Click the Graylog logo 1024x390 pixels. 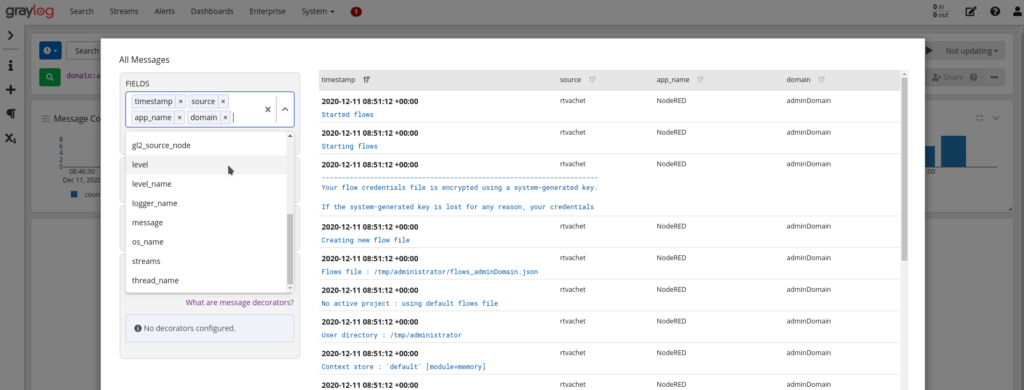pyautogui.click(x=29, y=11)
